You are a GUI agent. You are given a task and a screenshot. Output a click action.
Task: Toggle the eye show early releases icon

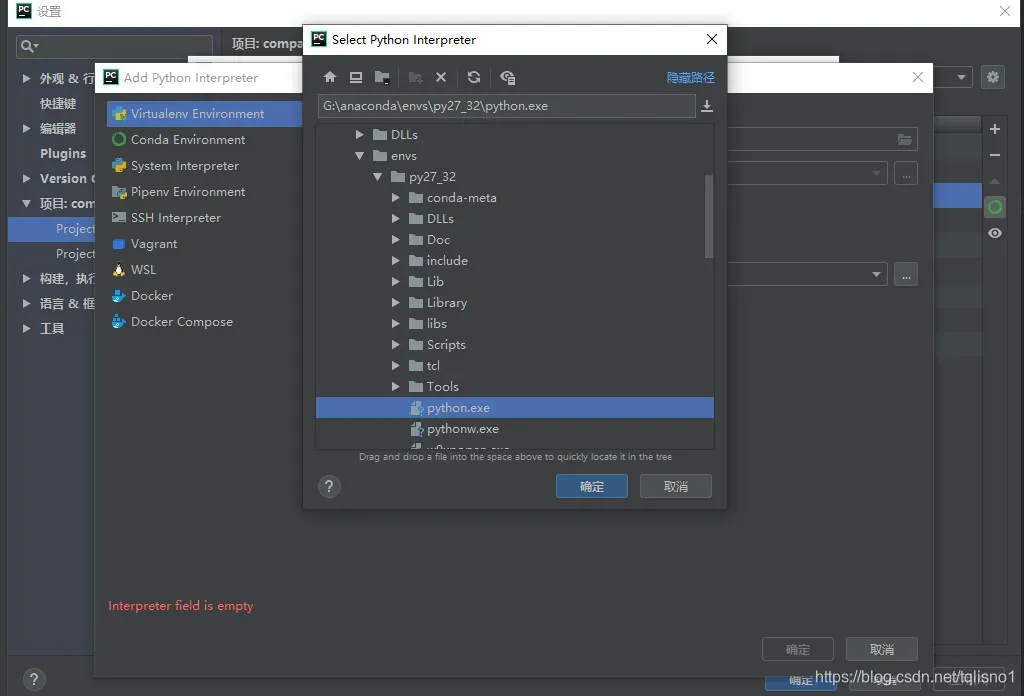[x=995, y=233]
